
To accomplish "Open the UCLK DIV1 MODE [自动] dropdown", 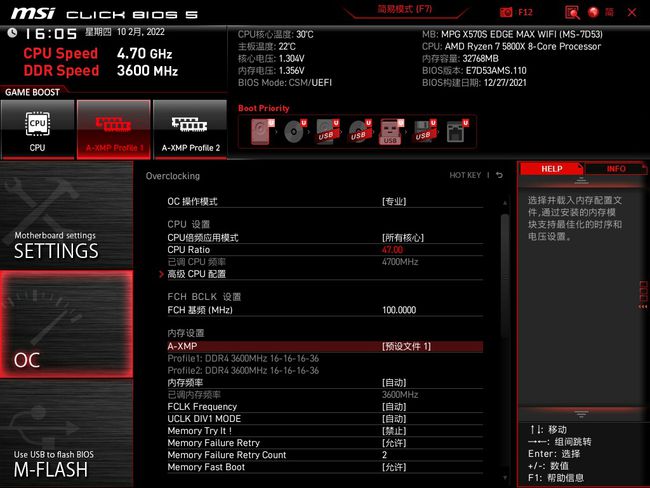I will coord(394,419).
